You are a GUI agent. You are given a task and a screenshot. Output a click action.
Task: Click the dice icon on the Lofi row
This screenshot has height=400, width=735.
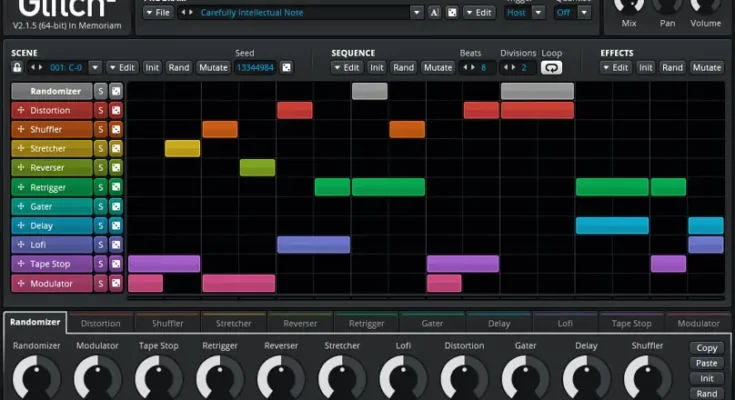(x=116, y=245)
